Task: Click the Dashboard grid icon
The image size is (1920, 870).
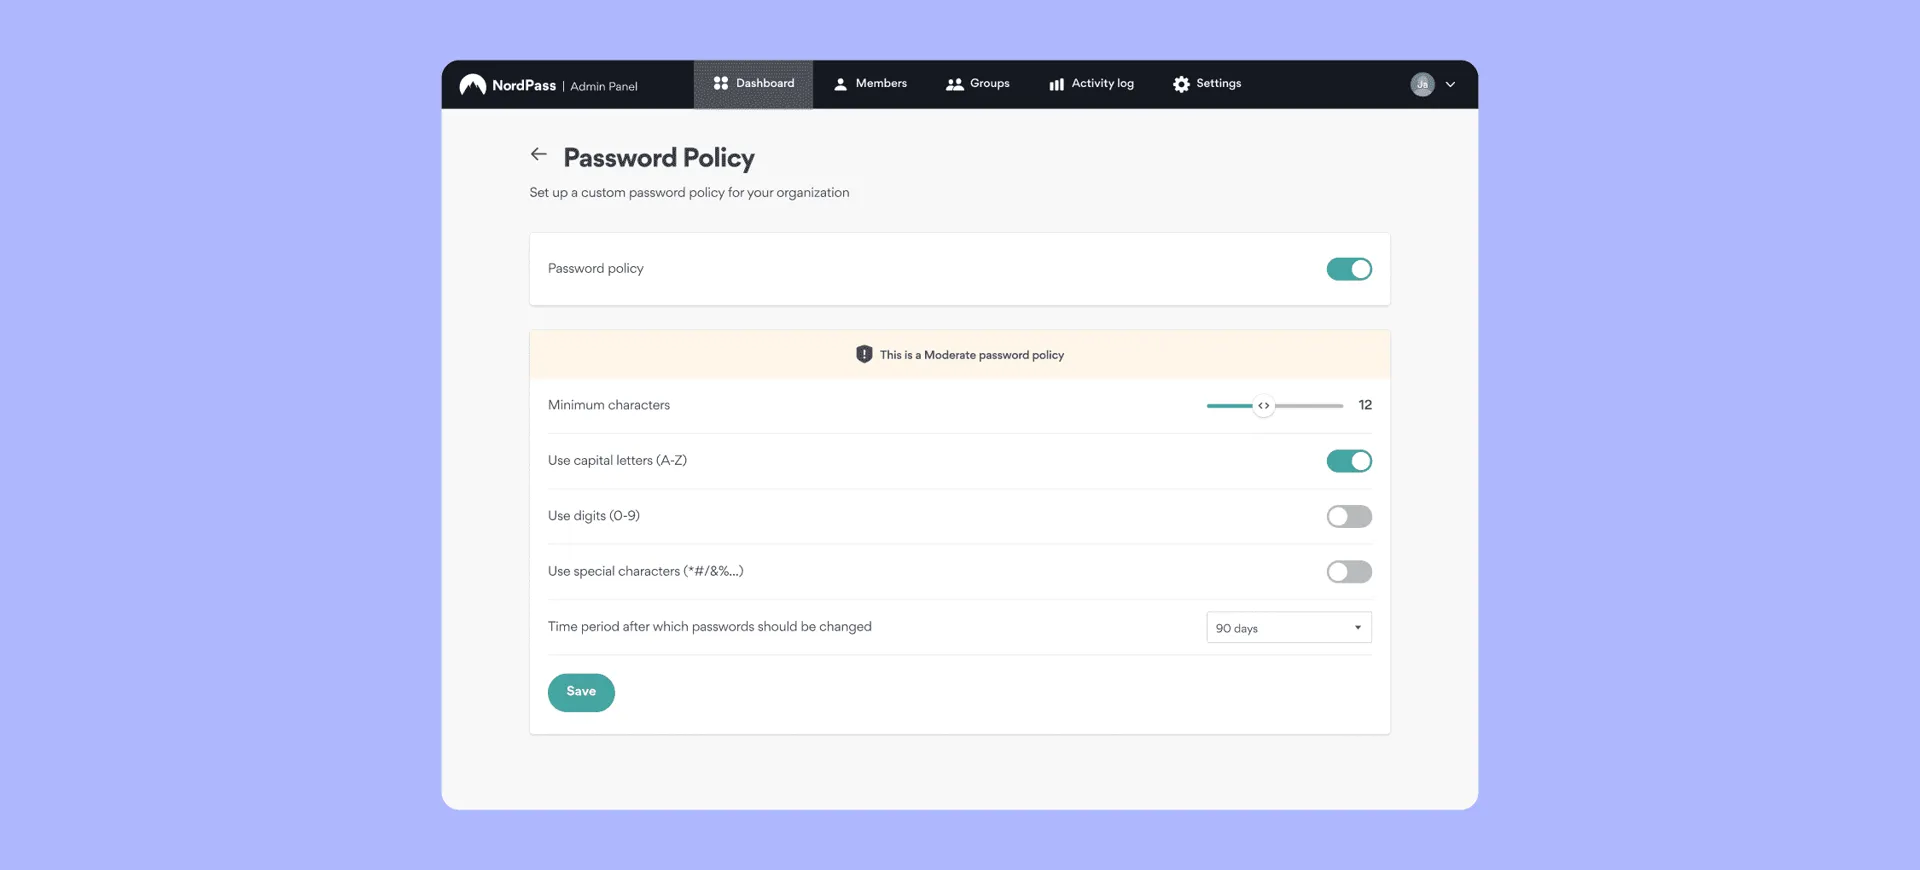Action: (x=721, y=84)
